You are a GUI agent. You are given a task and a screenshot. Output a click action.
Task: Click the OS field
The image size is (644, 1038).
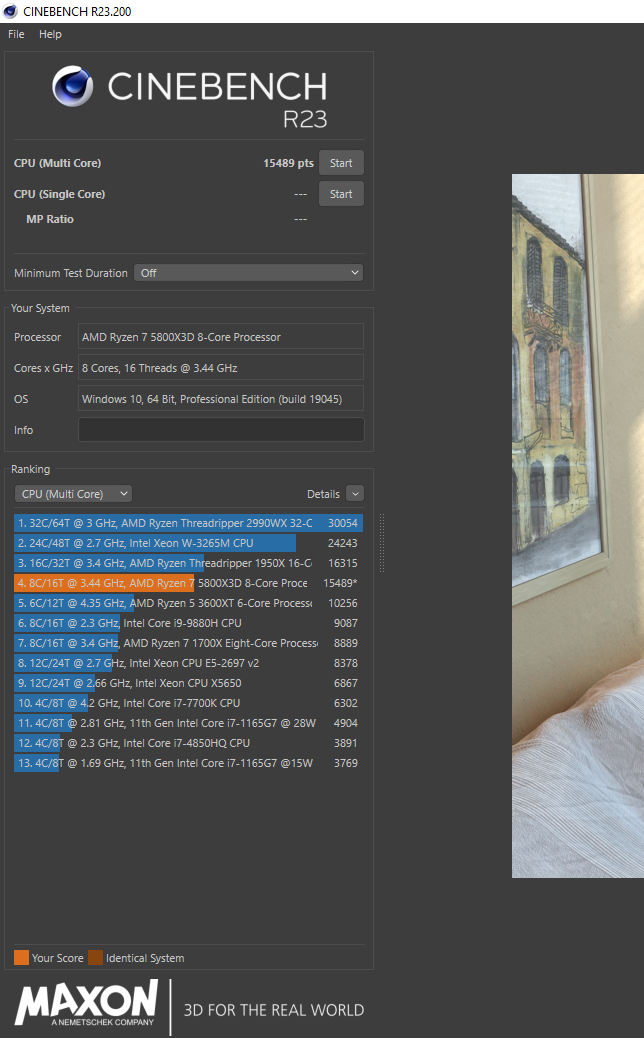pos(220,399)
